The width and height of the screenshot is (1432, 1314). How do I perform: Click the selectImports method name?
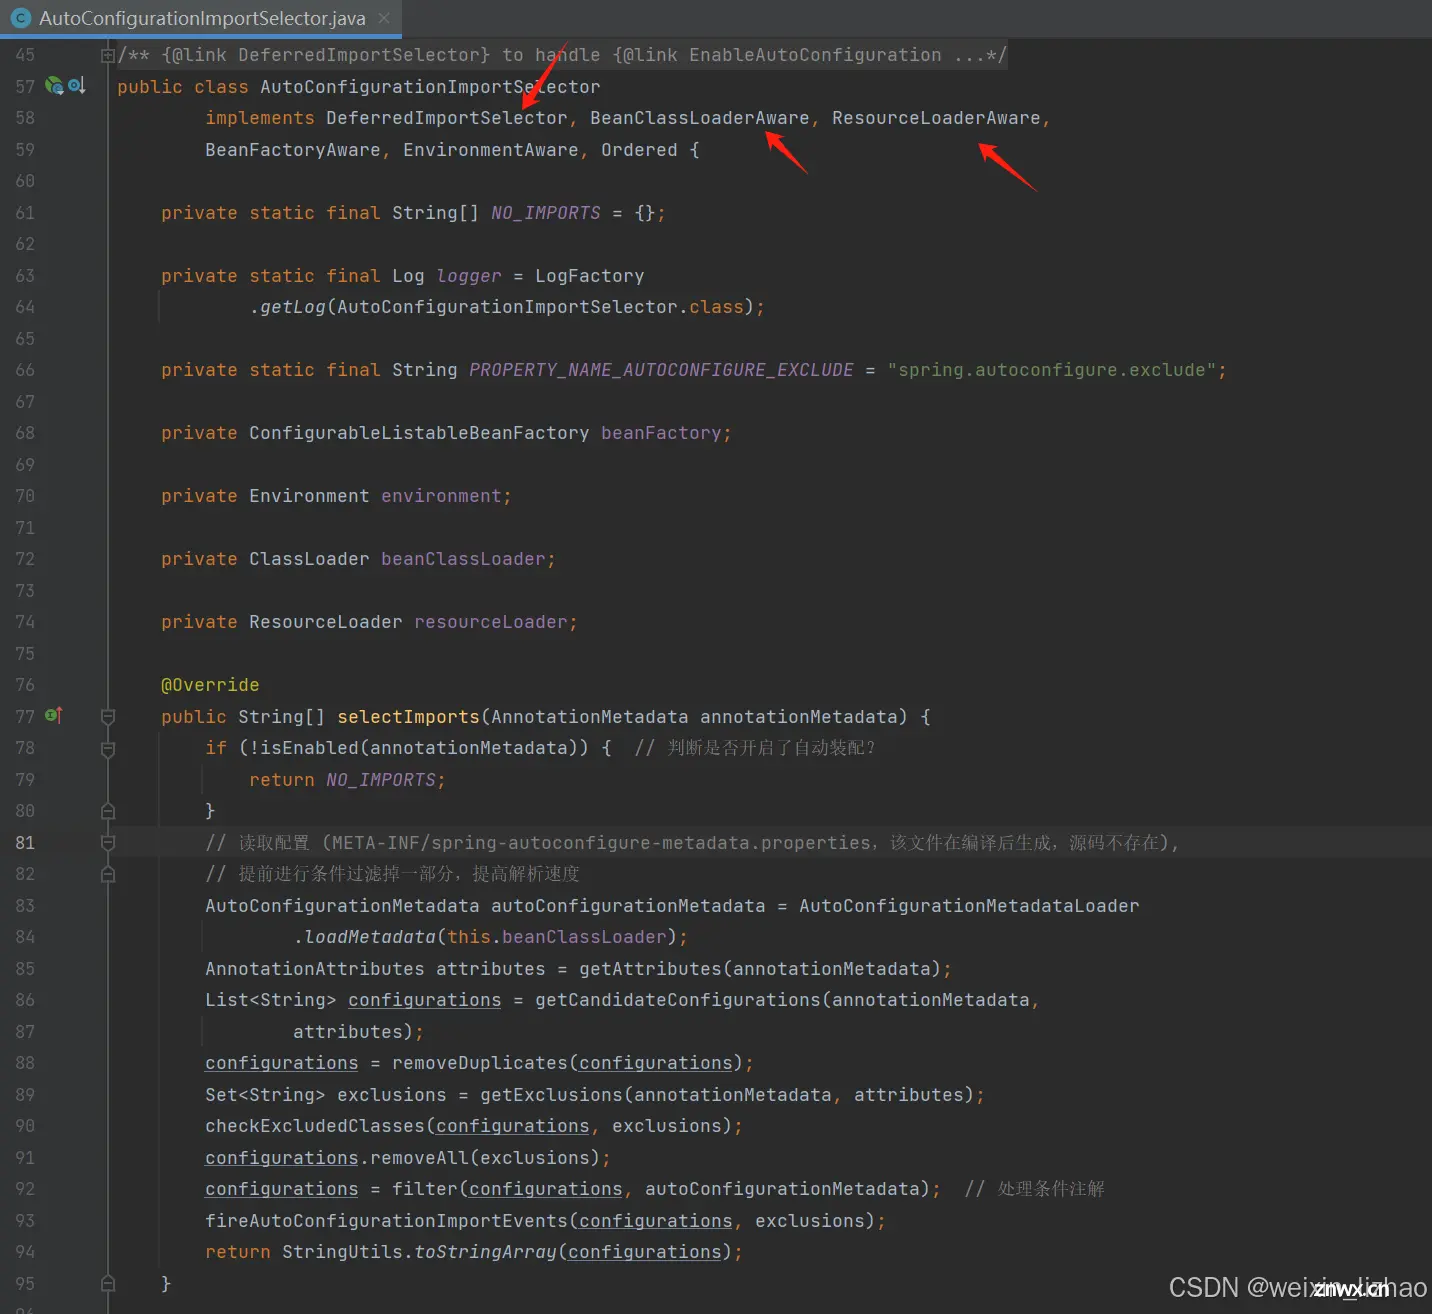tap(408, 717)
